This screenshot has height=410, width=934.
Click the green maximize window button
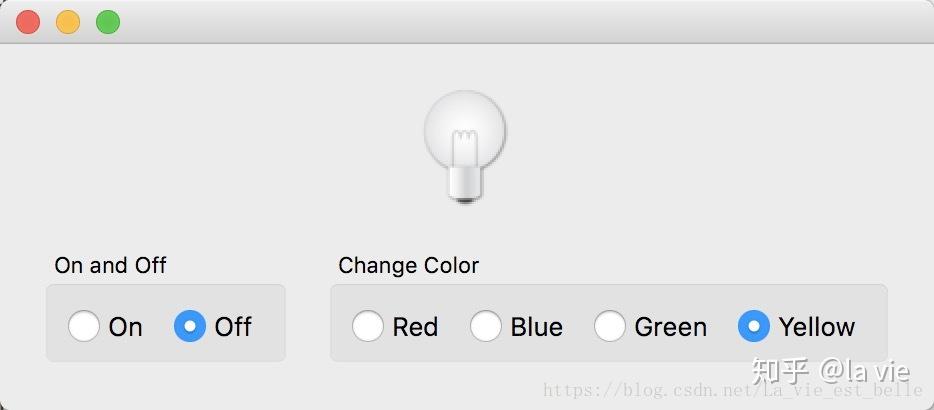click(x=108, y=22)
